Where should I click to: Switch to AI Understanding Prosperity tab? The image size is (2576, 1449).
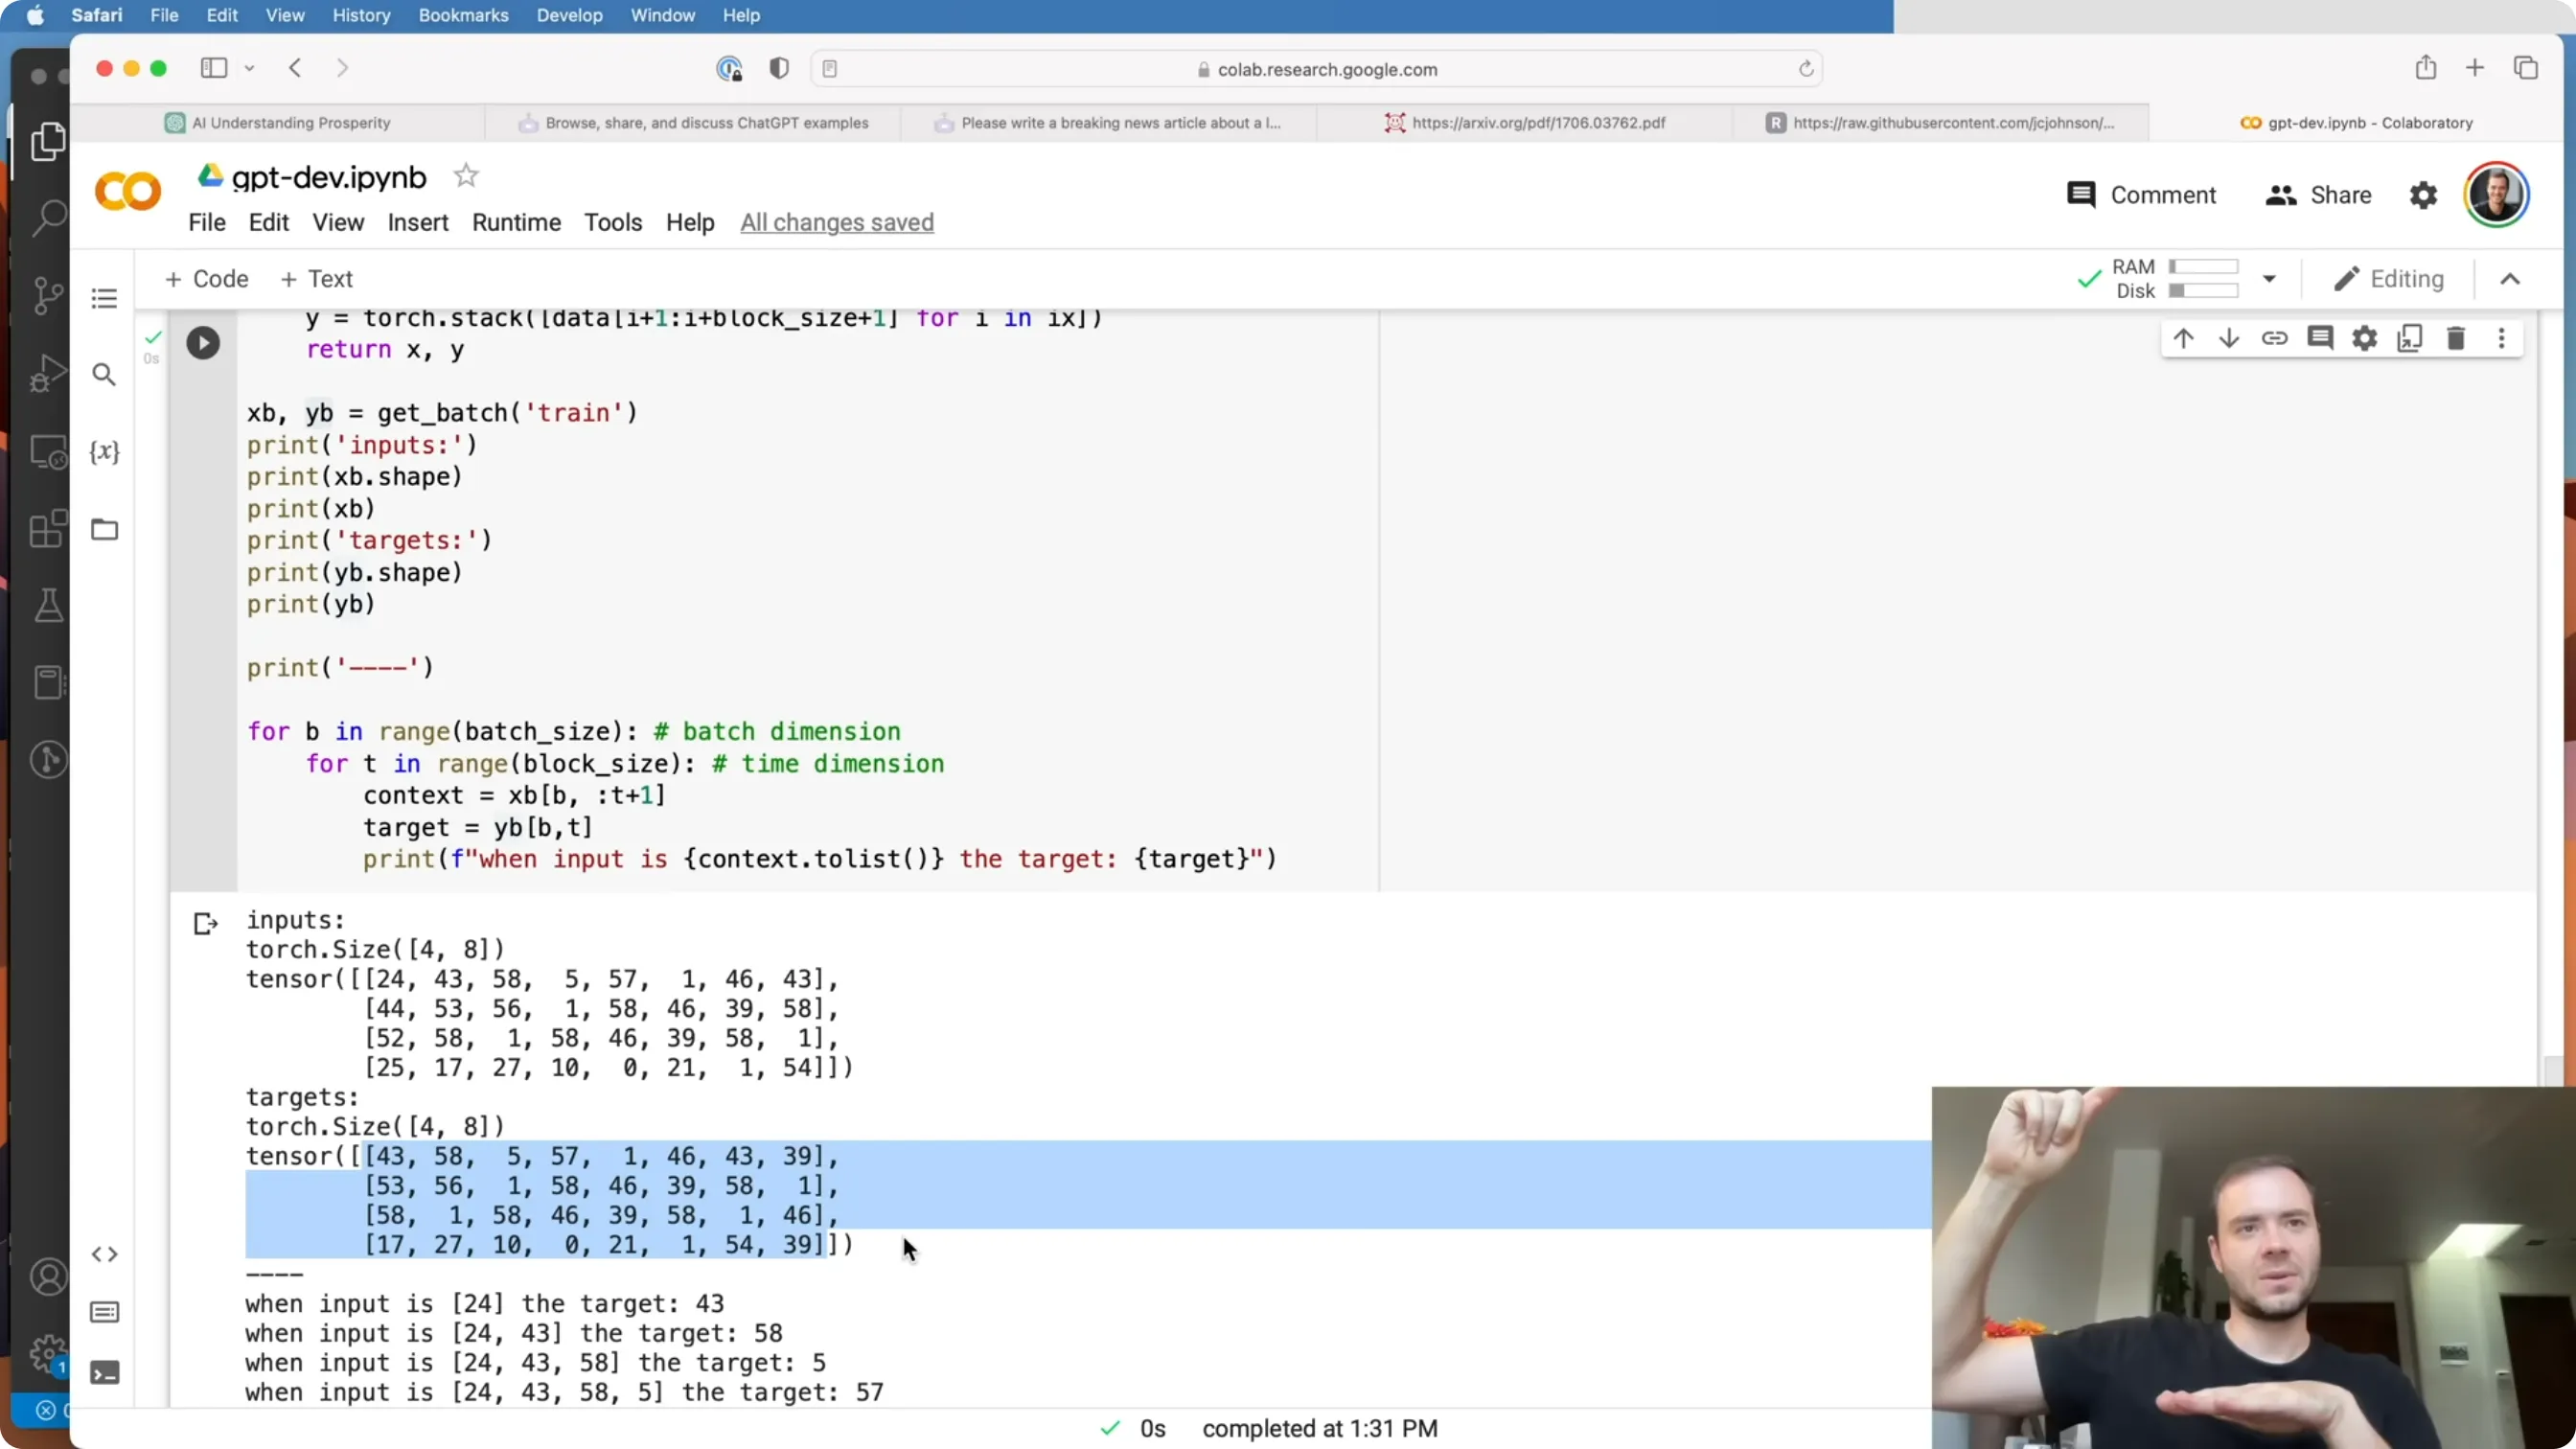point(278,123)
